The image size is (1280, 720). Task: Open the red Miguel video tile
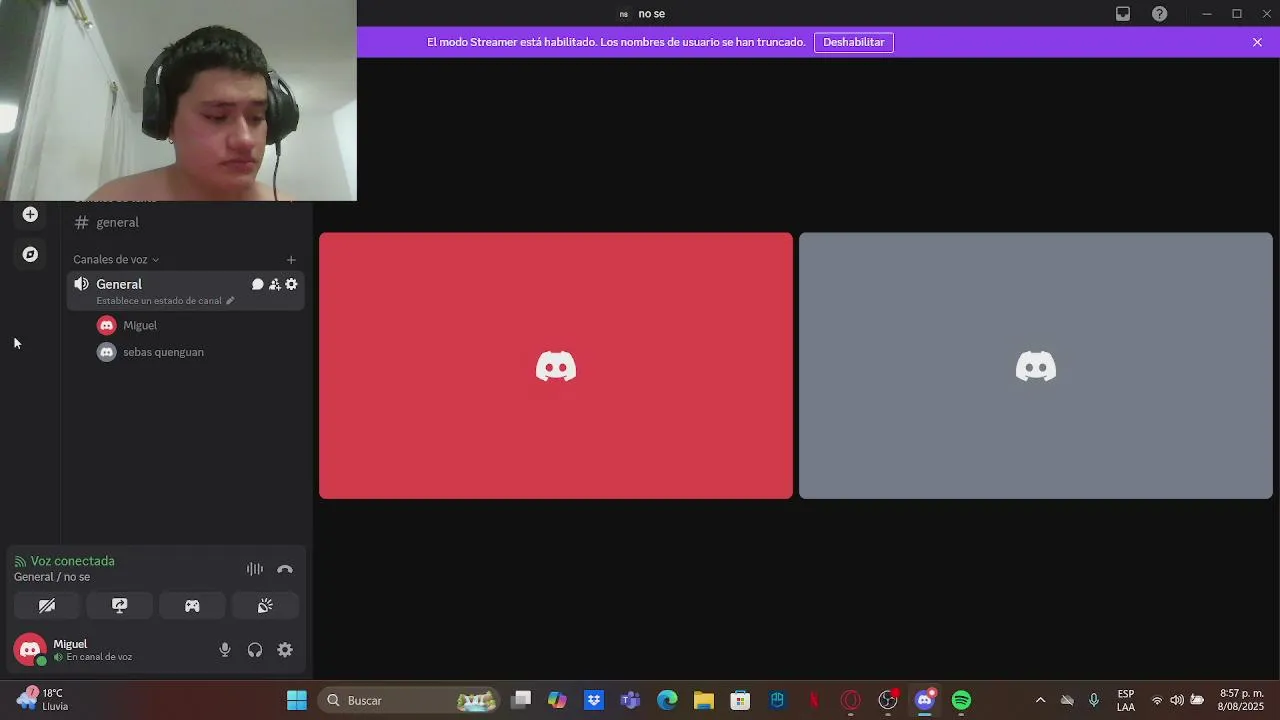556,366
